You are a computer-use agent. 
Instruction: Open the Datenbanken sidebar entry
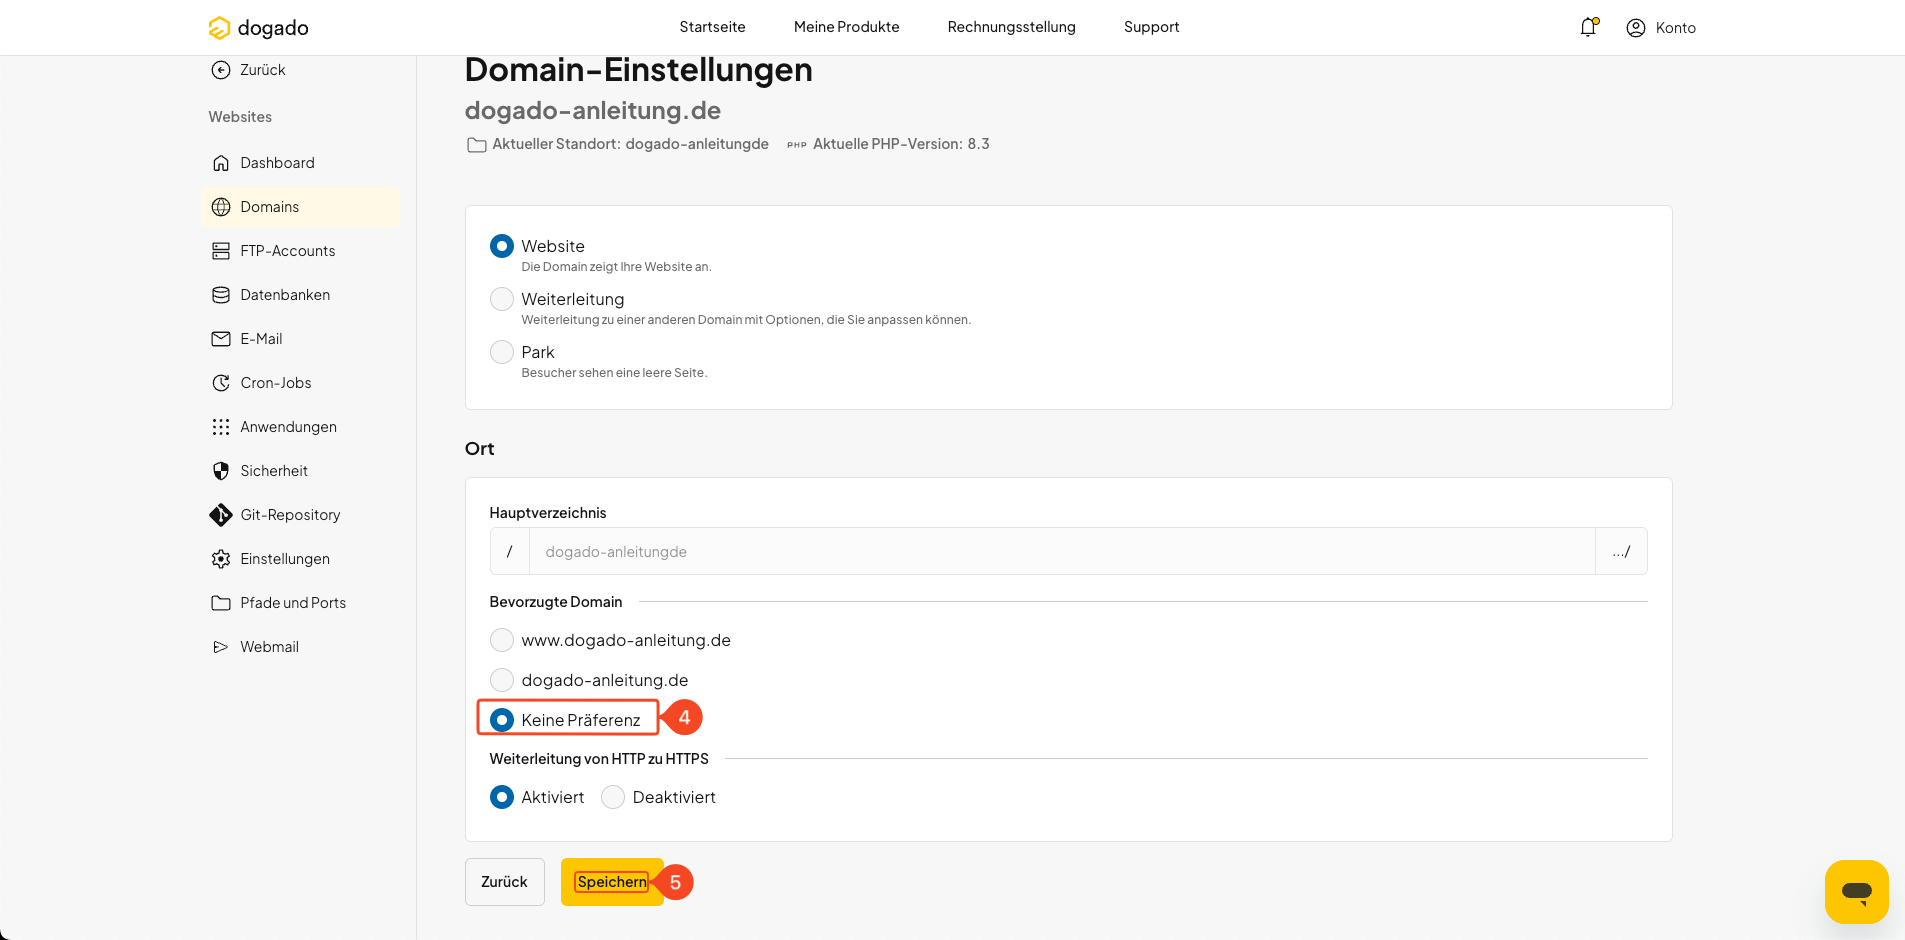300,295
